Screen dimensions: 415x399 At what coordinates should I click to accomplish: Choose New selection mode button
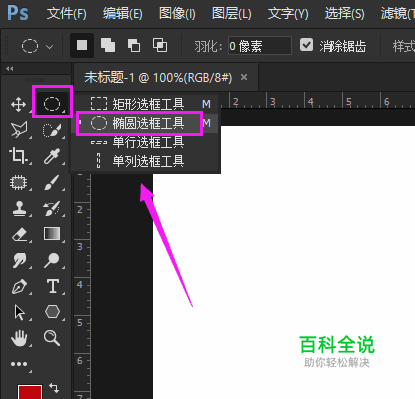tap(82, 45)
